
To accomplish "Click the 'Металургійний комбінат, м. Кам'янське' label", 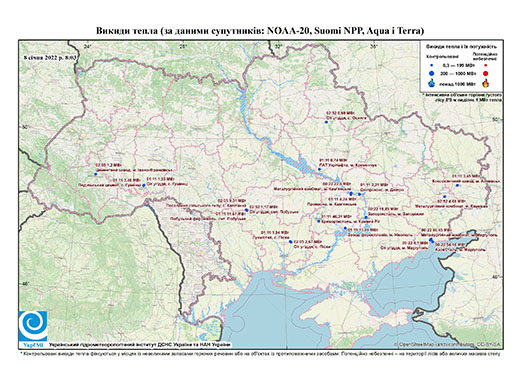I will 311,189.
